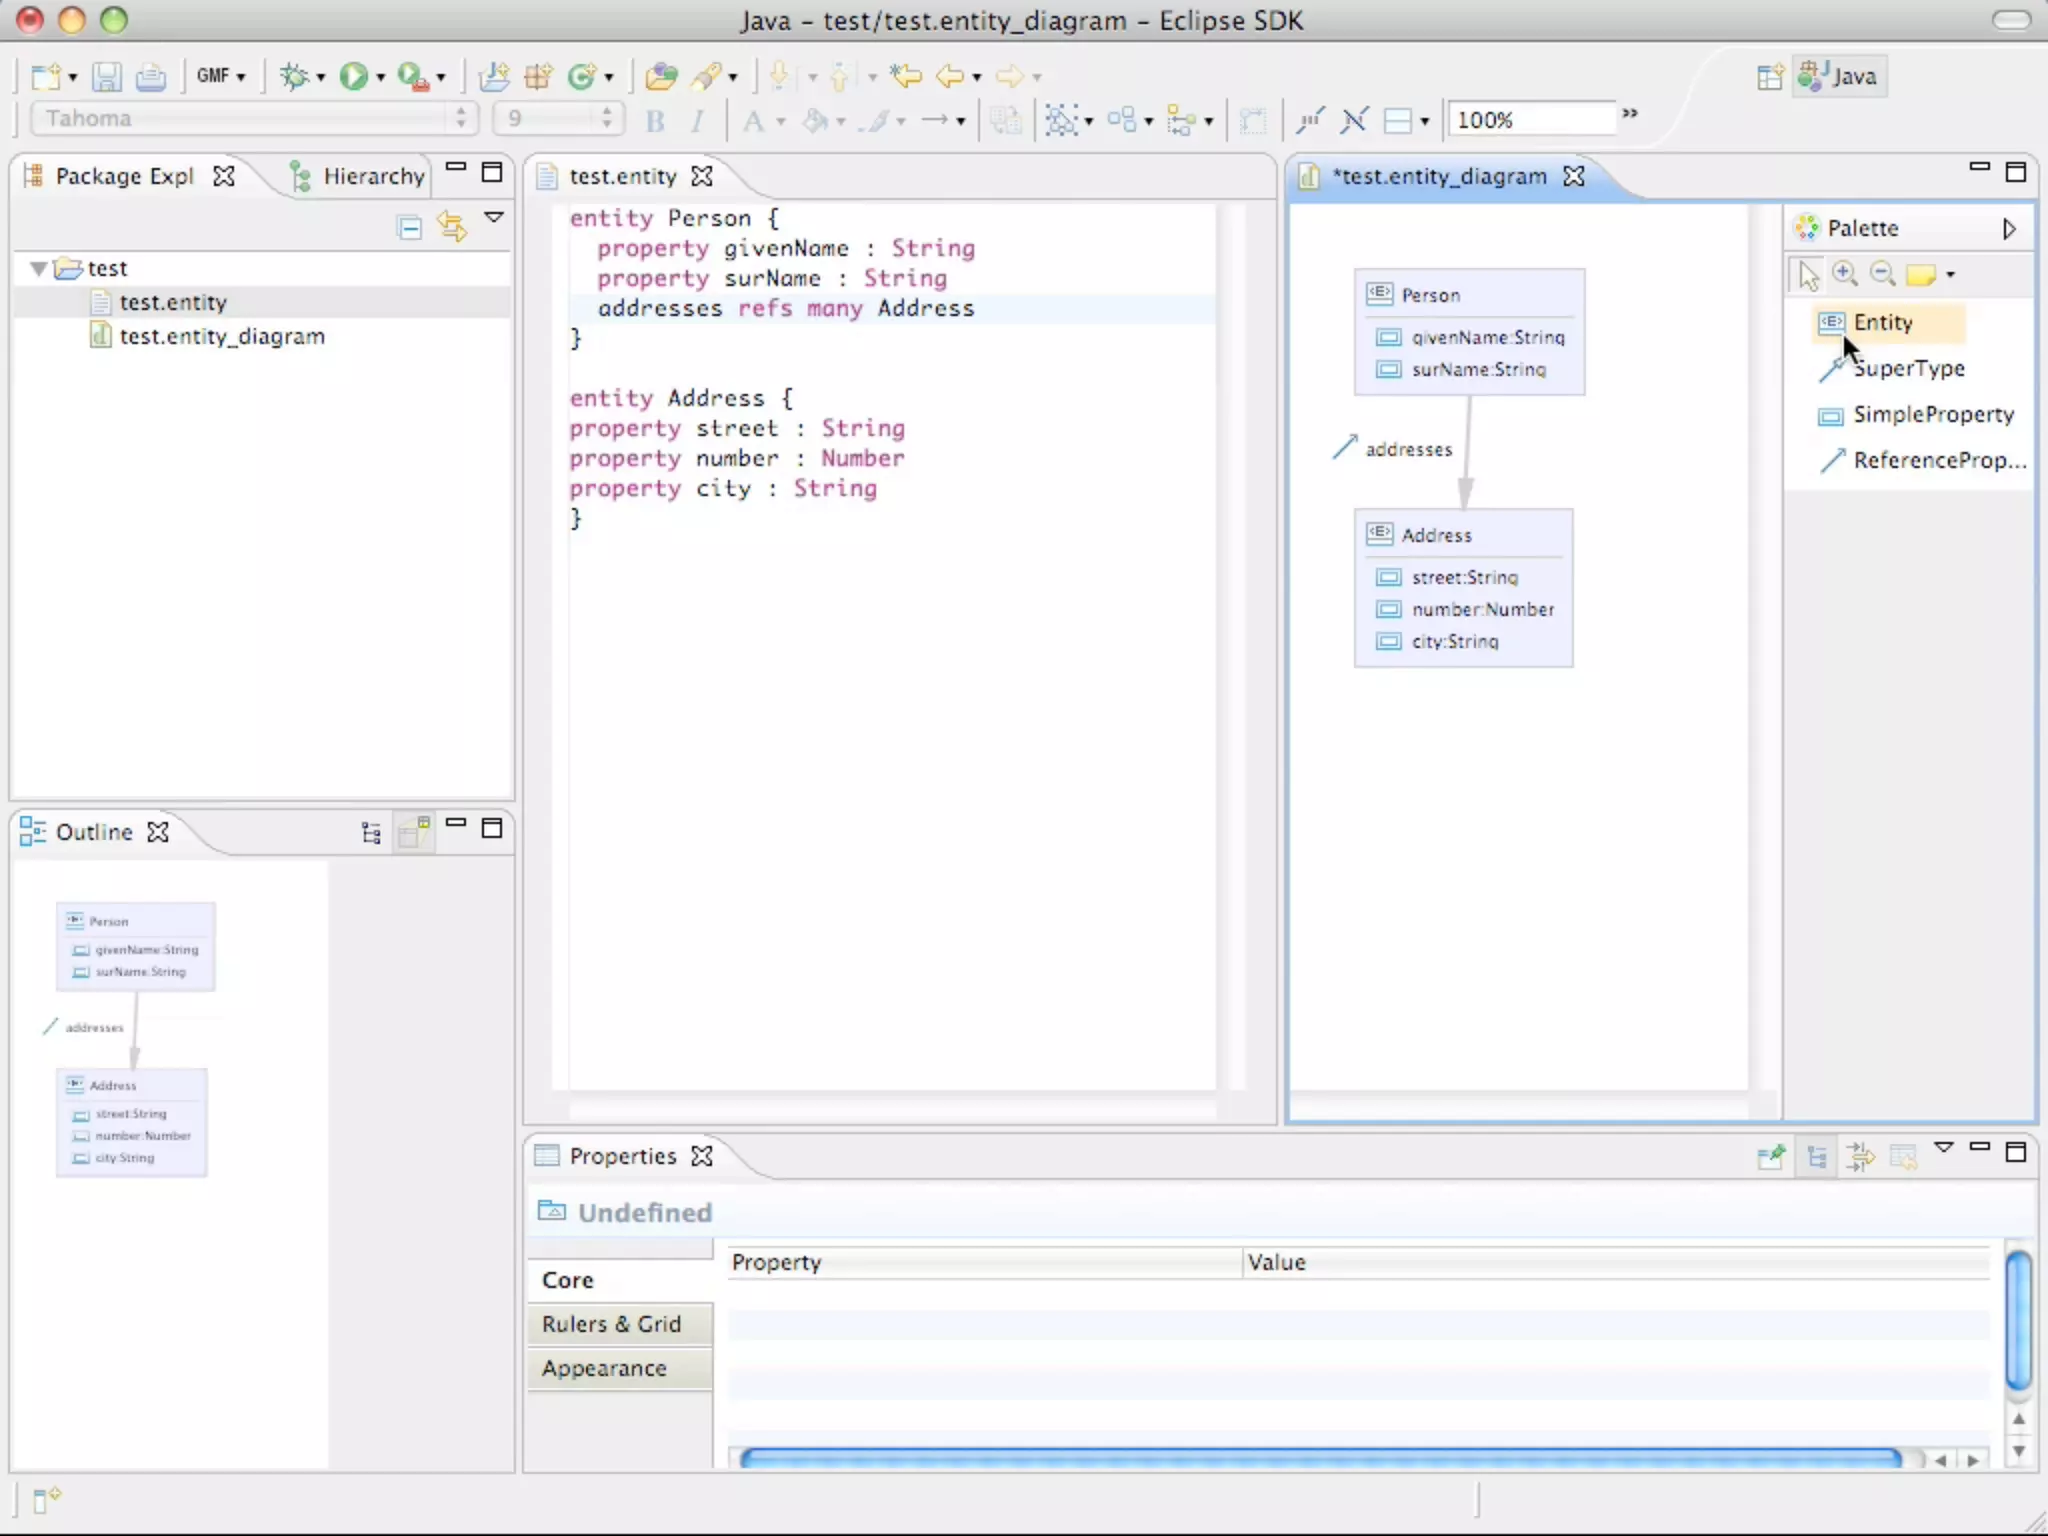Choose the SimpleProperty palette tool
The height and width of the screenshot is (1536, 2048).
pyautogui.click(x=1931, y=414)
